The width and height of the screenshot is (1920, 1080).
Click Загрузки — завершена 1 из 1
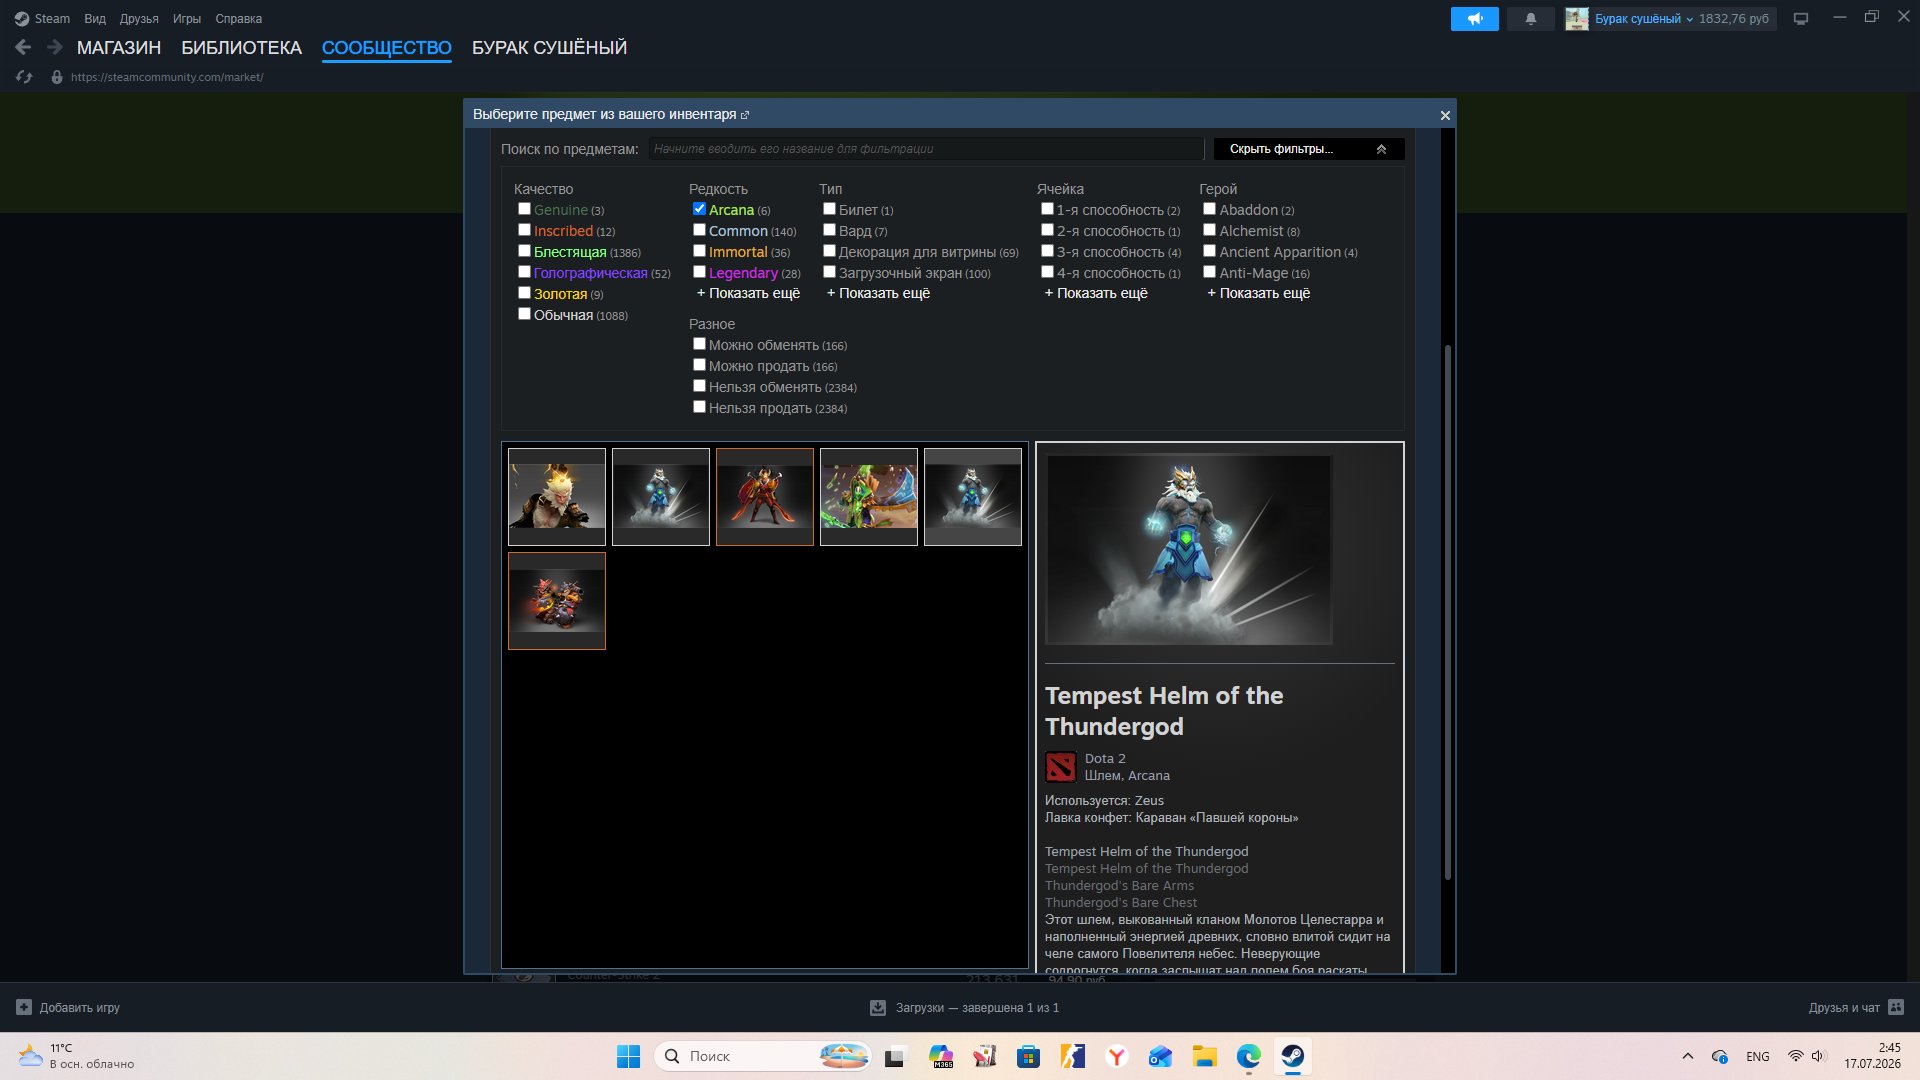(x=977, y=1007)
